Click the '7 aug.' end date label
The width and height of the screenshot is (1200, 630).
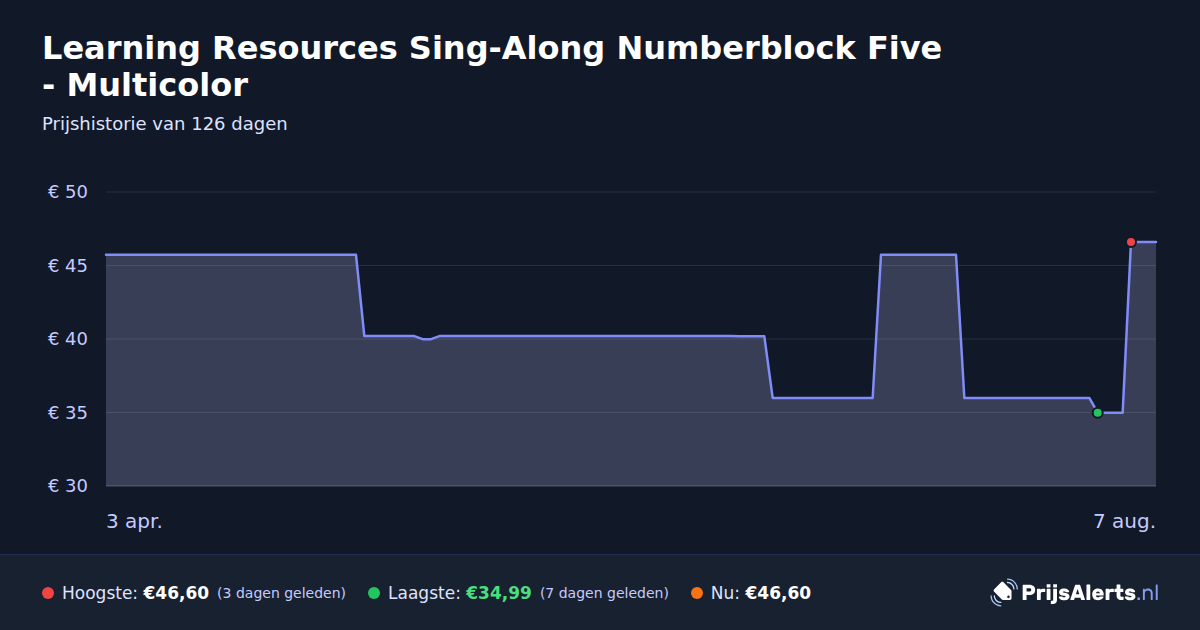point(1124,521)
